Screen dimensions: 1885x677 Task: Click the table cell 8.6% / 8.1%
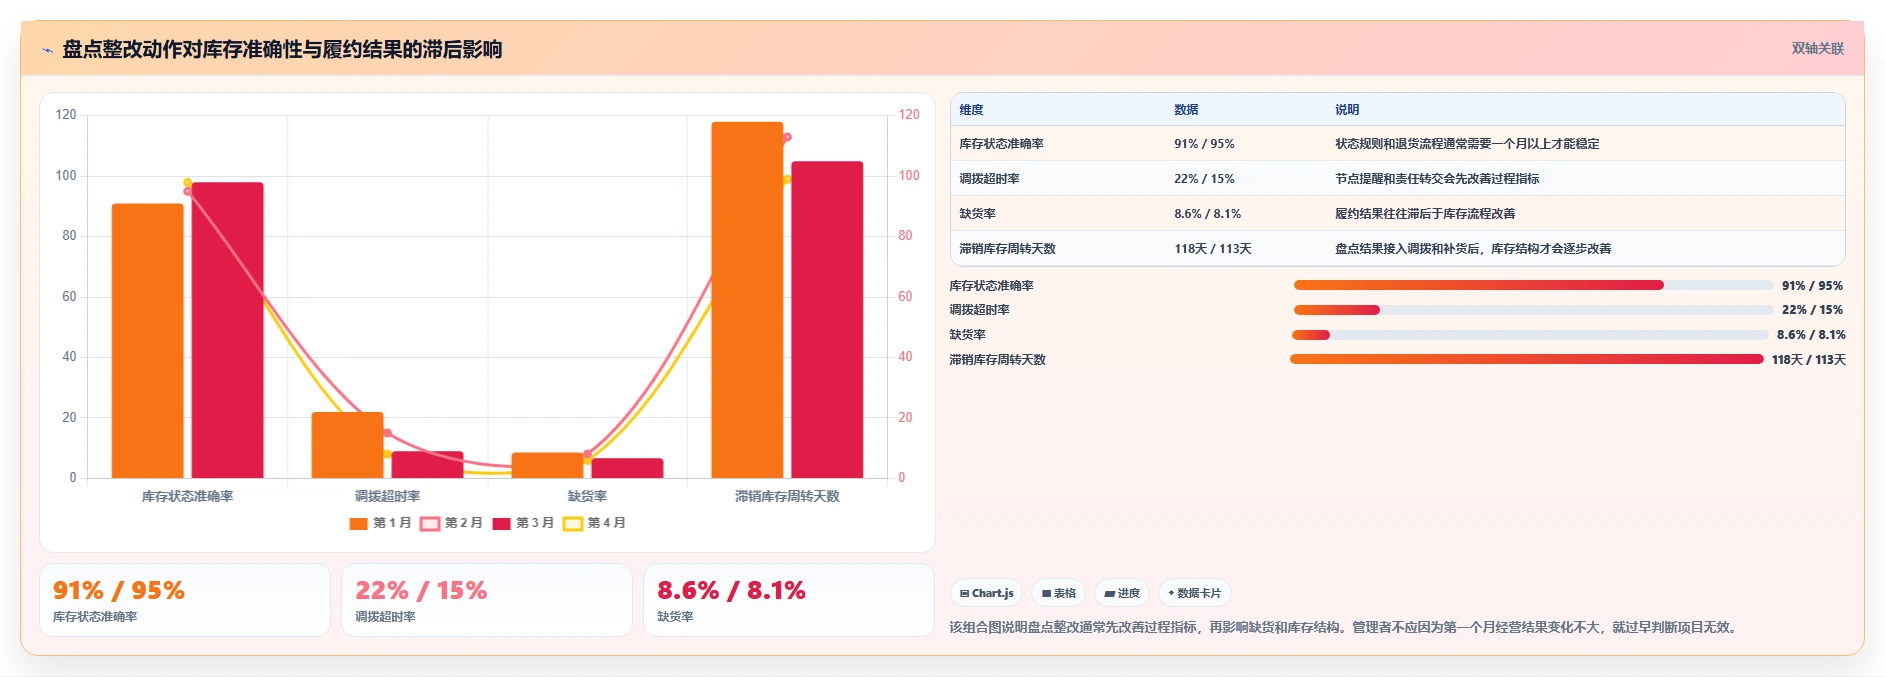point(1207,214)
